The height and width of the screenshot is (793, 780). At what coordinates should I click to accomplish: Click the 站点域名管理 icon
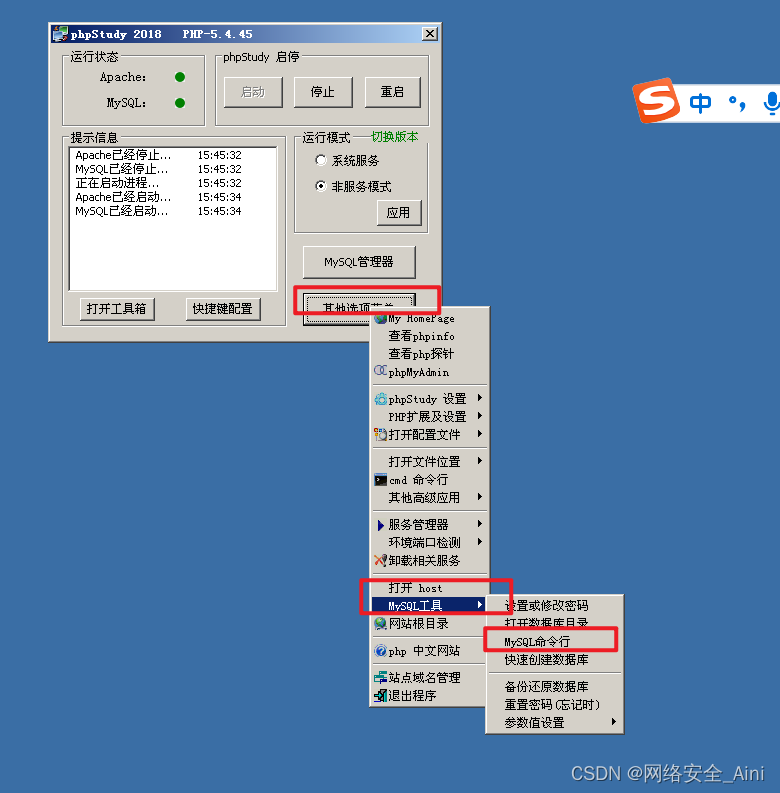[x=380, y=678]
